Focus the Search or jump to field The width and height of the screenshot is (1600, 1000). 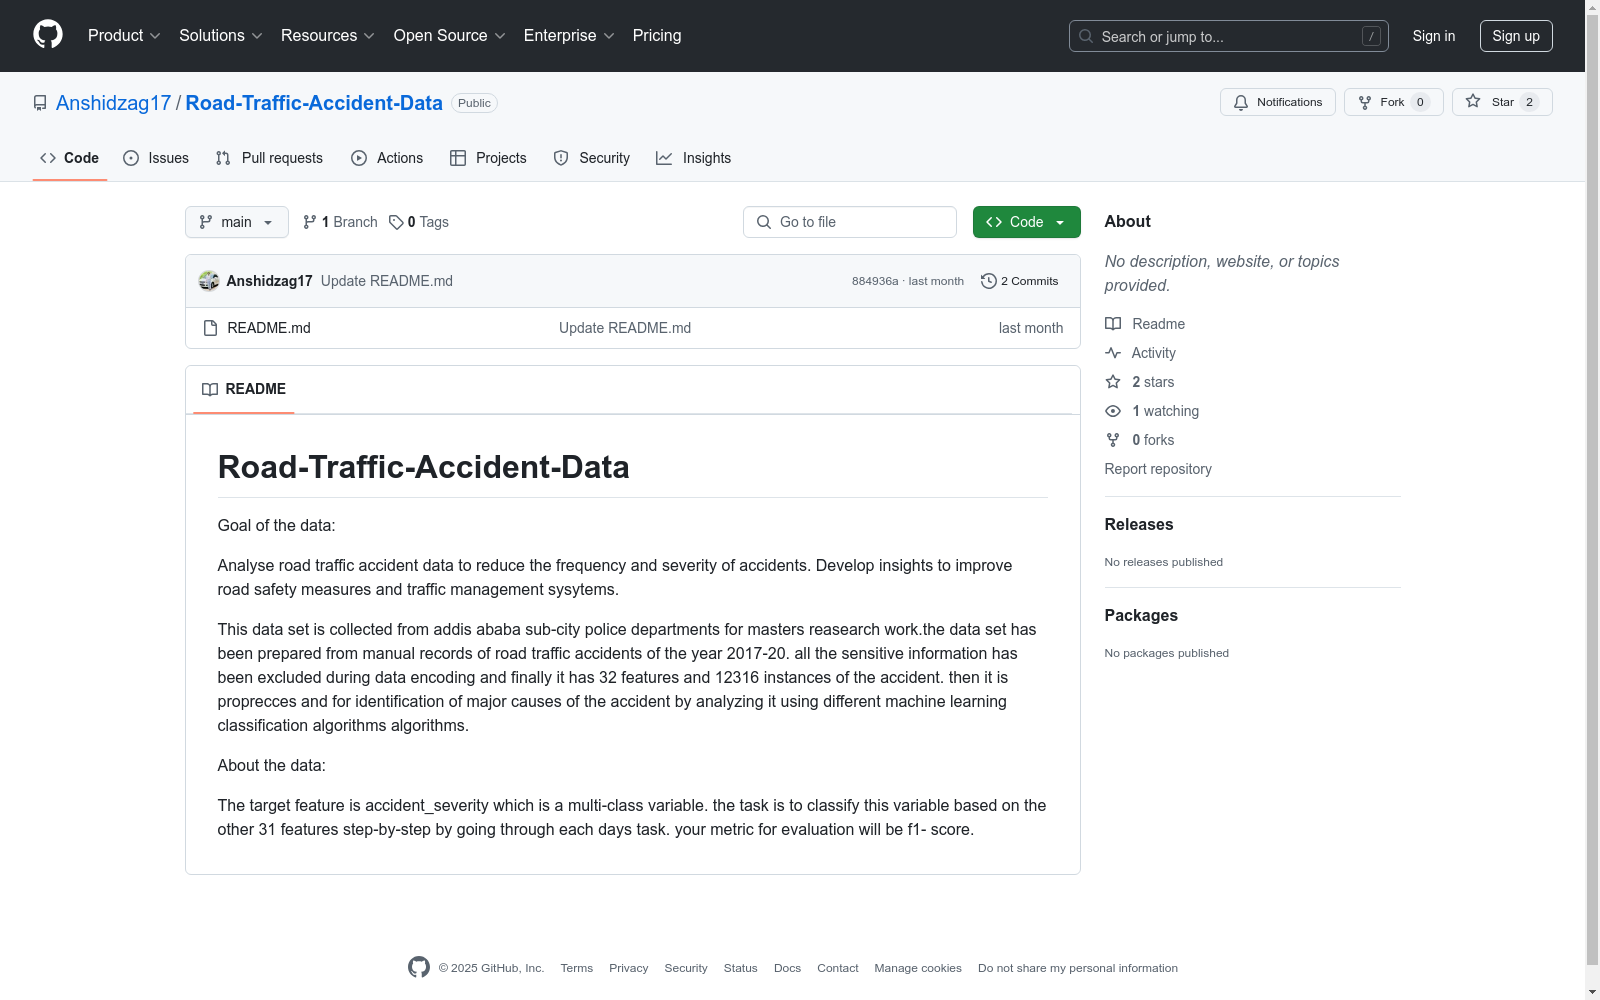[1228, 36]
